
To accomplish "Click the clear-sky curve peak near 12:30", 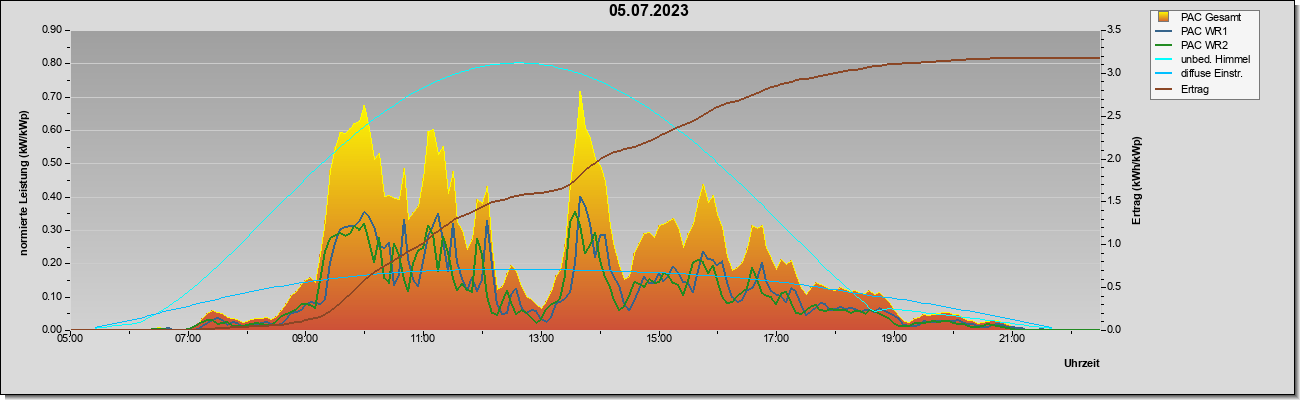I will click(x=517, y=63).
